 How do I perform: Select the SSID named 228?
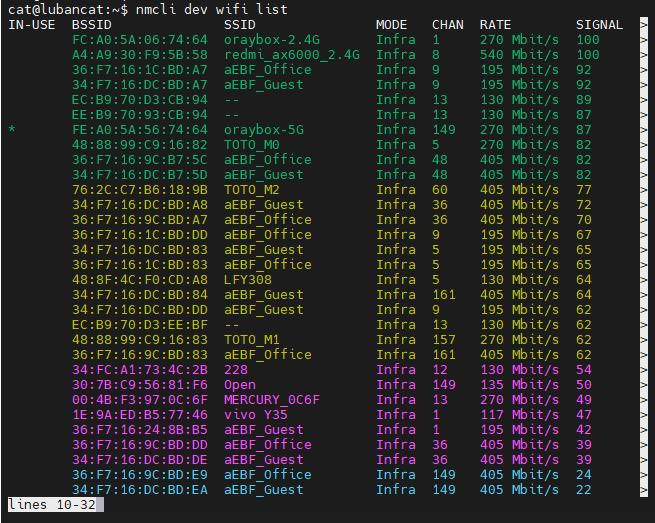236,370
